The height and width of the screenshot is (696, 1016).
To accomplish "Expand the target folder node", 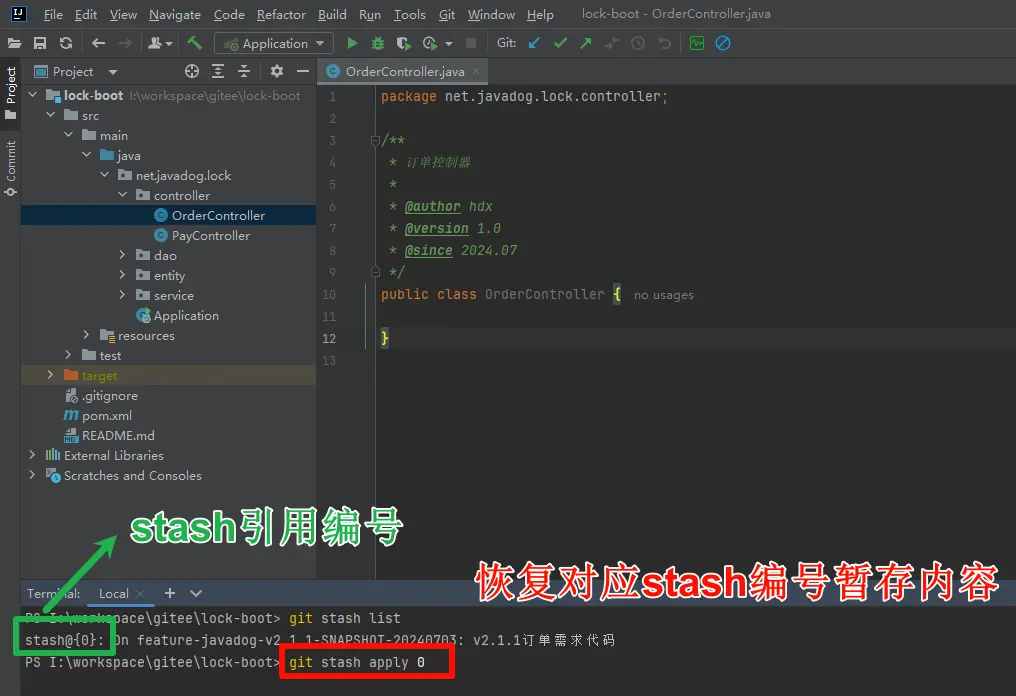I will [x=50, y=375].
